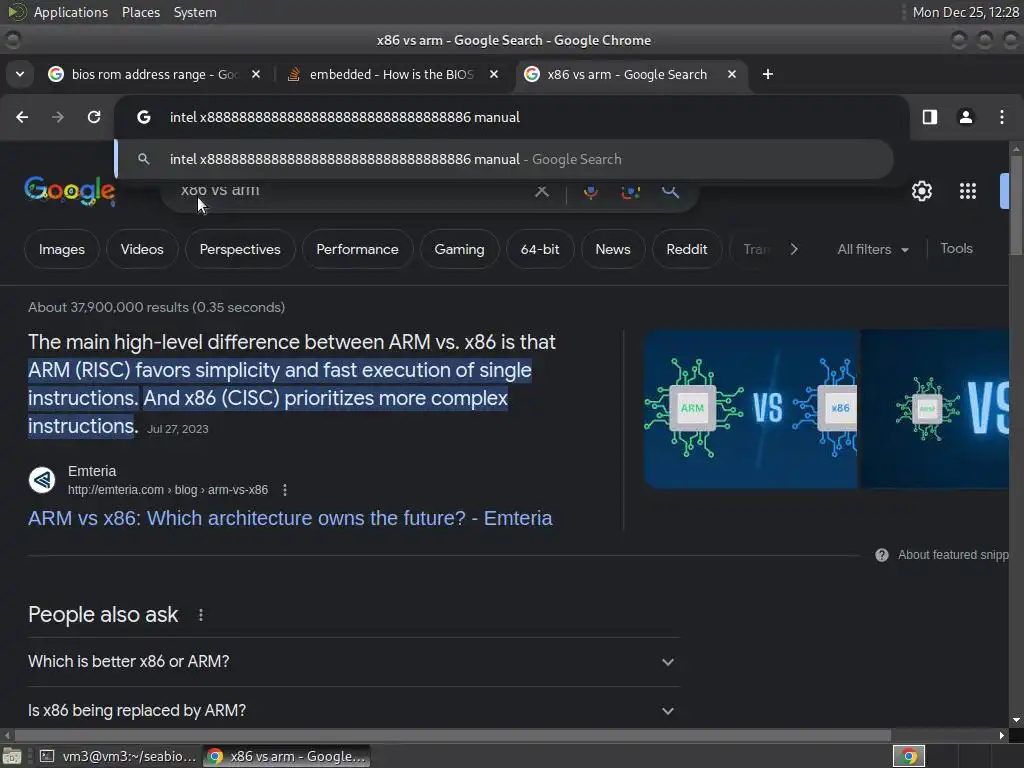Expand 'Which is better x86 or ARM?'
This screenshot has width=1024, height=768.
pyautogui.click(x=354, y=662)
